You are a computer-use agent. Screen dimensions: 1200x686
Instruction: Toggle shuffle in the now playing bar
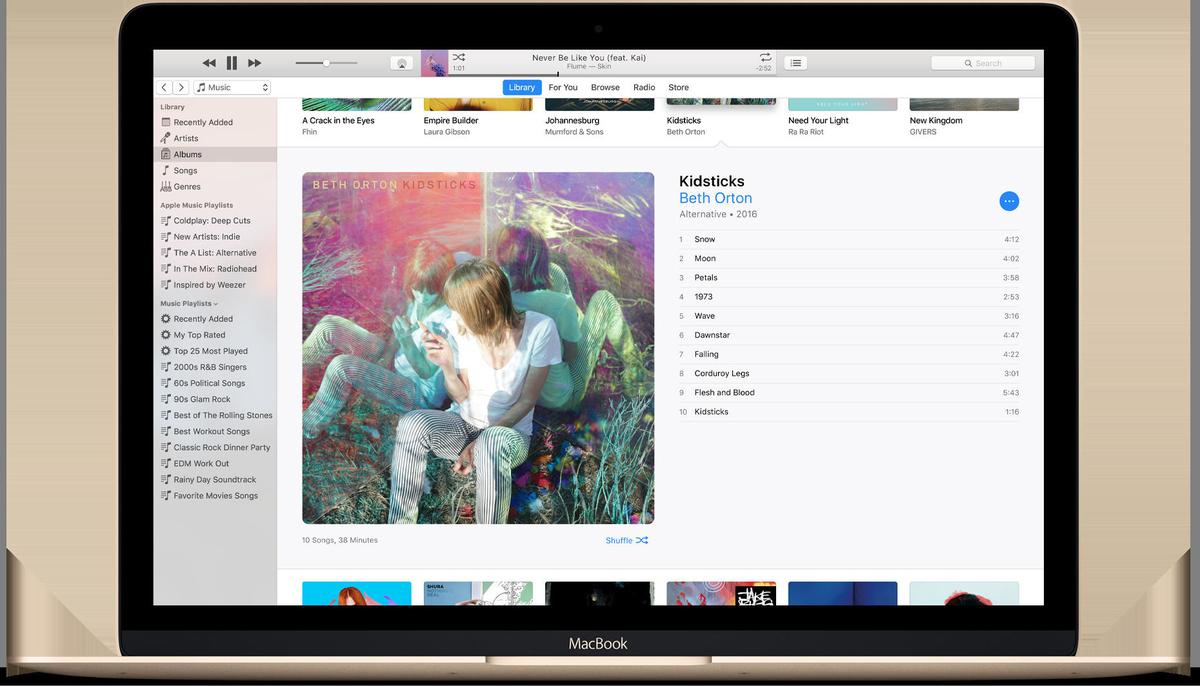pos(458,57)
